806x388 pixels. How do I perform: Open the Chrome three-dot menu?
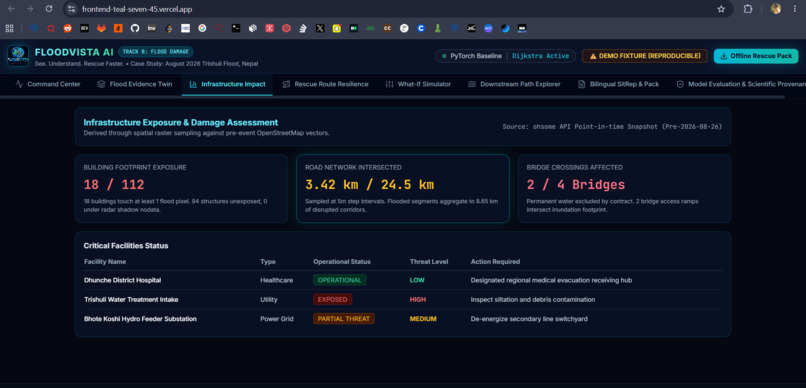point(795,9)
